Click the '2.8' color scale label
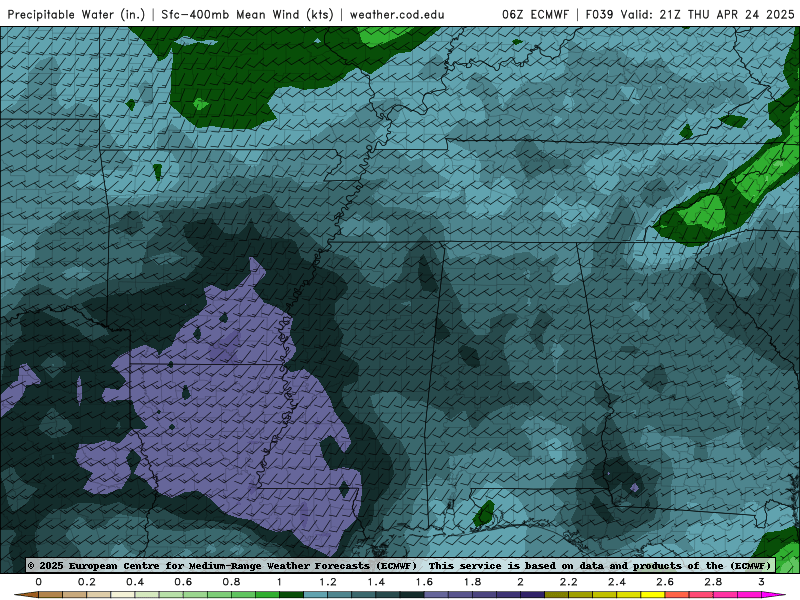This screenshot has width=800, height=600. (x=713, y=582)
